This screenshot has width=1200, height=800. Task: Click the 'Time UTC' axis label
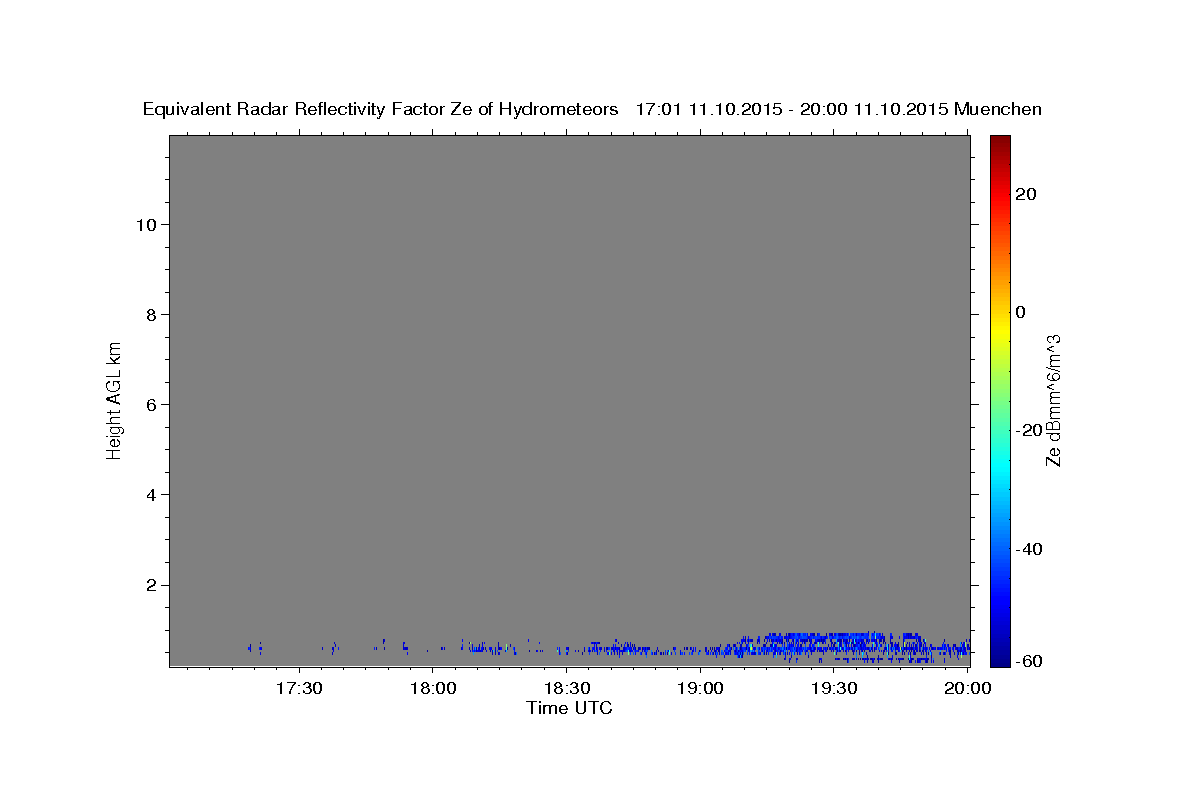(569, 708)
